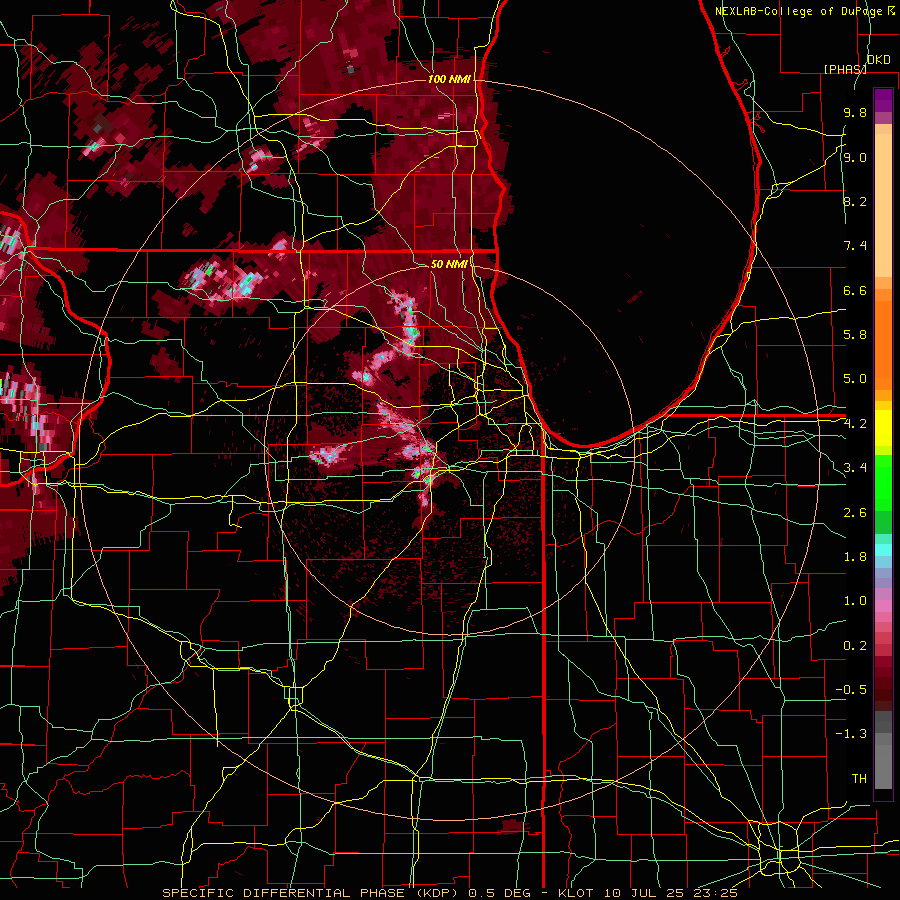
Task: Select the 1.0 scale value
Action: (x=855, y=601)
